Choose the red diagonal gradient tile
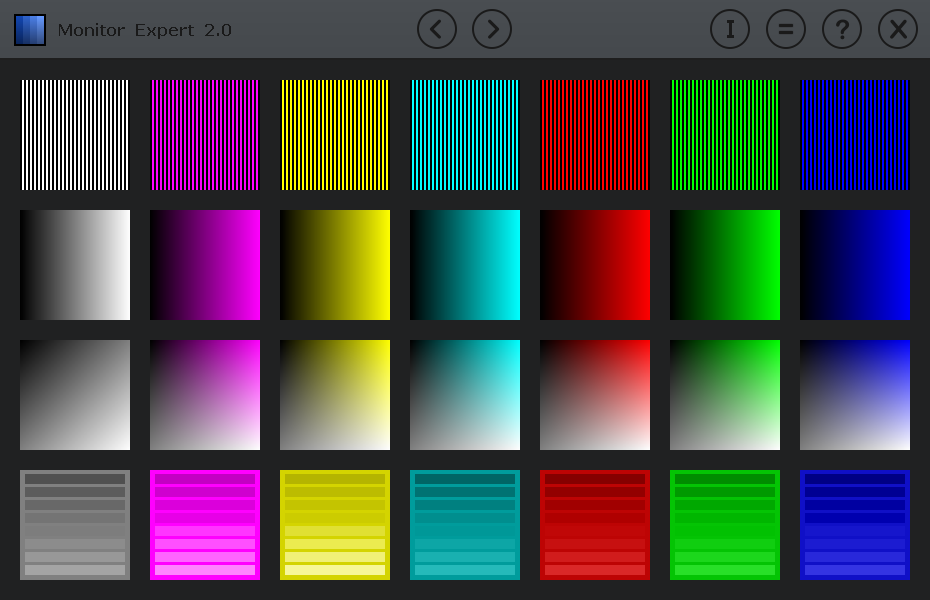This screenshot has height=600, width=930. point(595,395)
